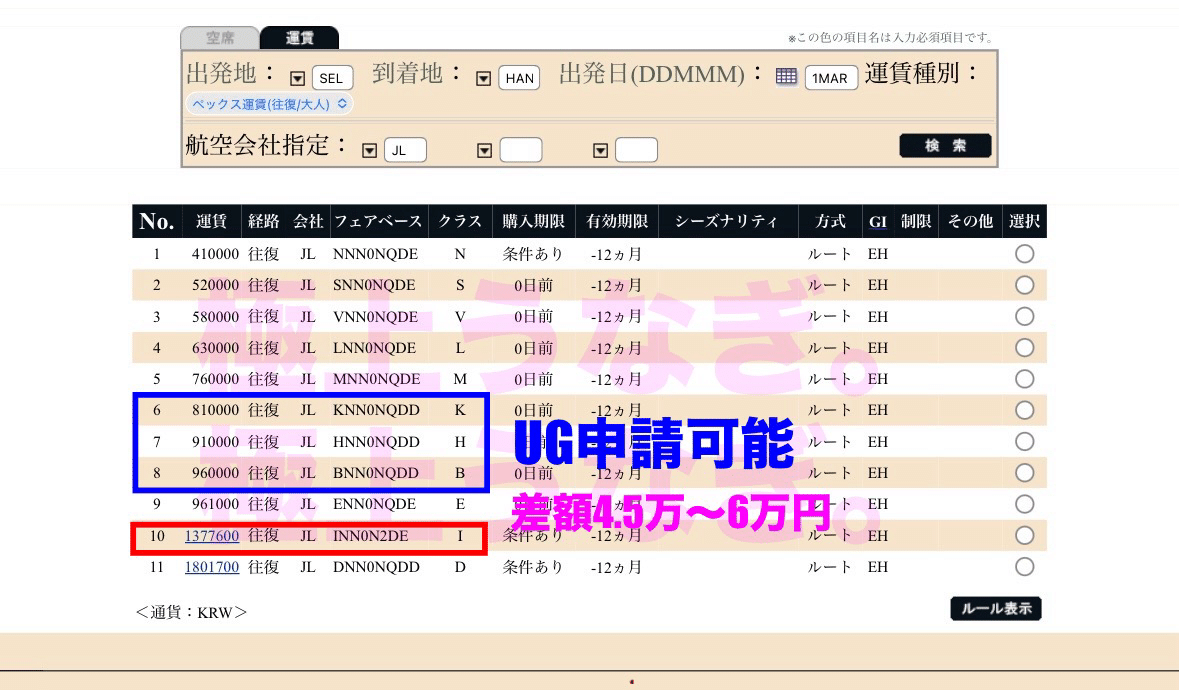Select radio button for fare No.6 KNN0NQDD
The height and width of the screenshot is (690, 1179).
pyautogui.click(x=1024, y=410)
